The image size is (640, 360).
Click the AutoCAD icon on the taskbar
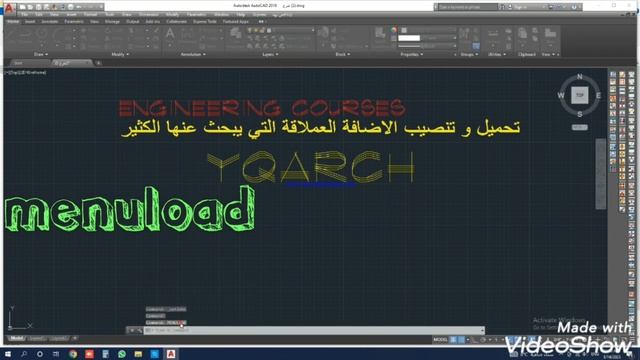coord(171,354)
